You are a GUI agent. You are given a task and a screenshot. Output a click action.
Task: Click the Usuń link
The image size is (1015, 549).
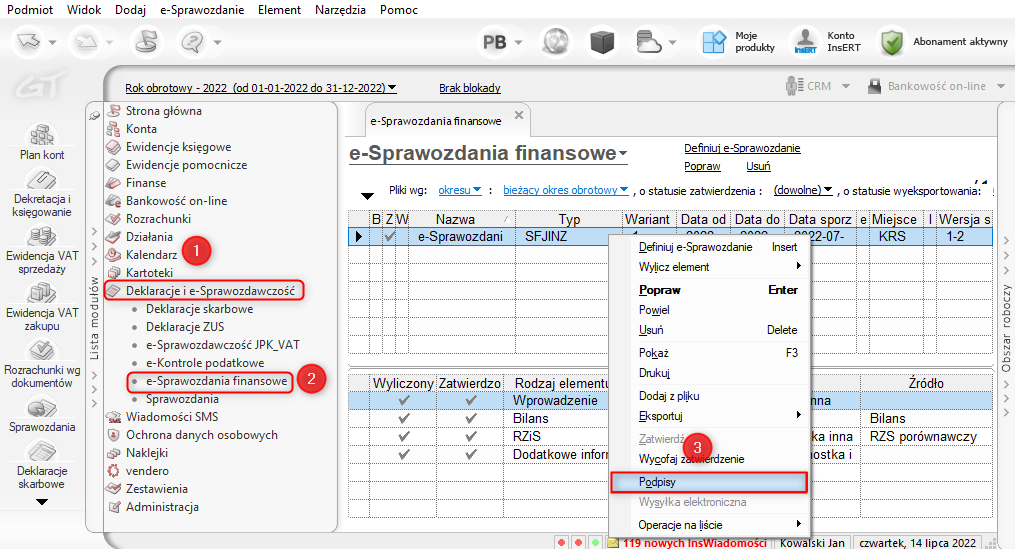pos(758,166)
